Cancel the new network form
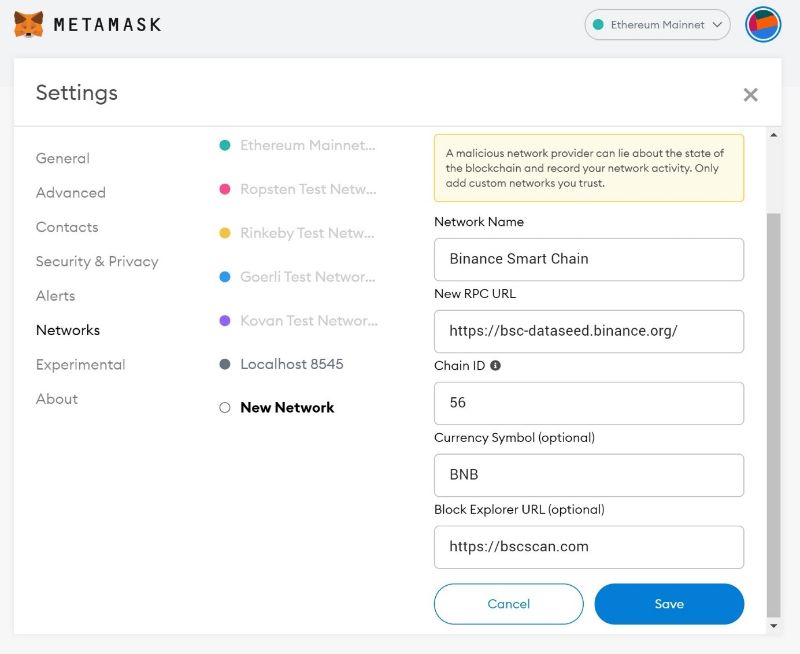Viewport: 800px width, 654px height. coord(508,604)
